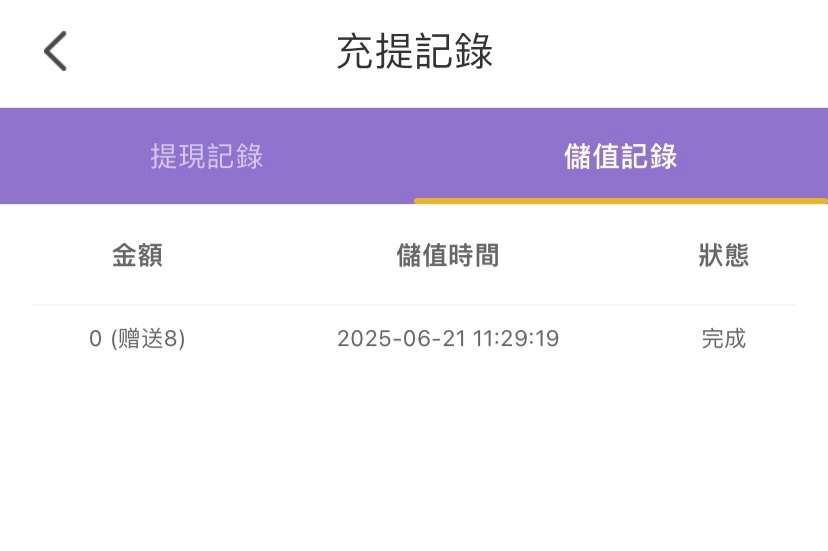Tap the purple tab bar between the two tabs

[414, 156]
